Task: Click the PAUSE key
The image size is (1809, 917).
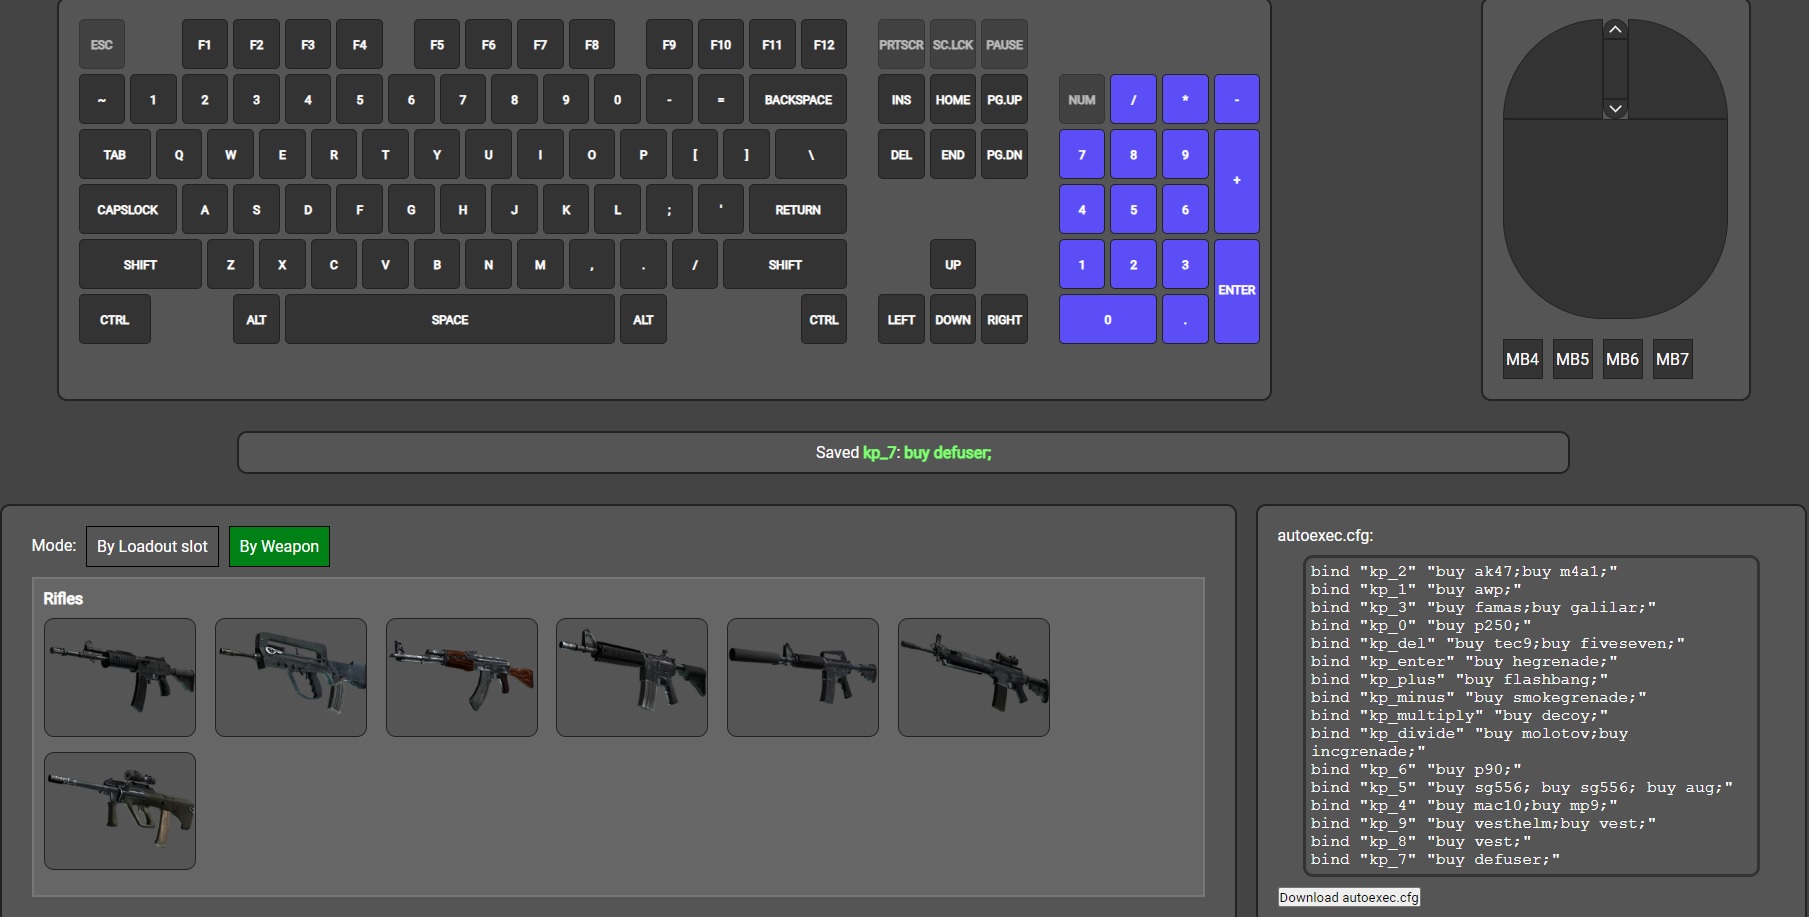Action: click(x=1005, y=45)
